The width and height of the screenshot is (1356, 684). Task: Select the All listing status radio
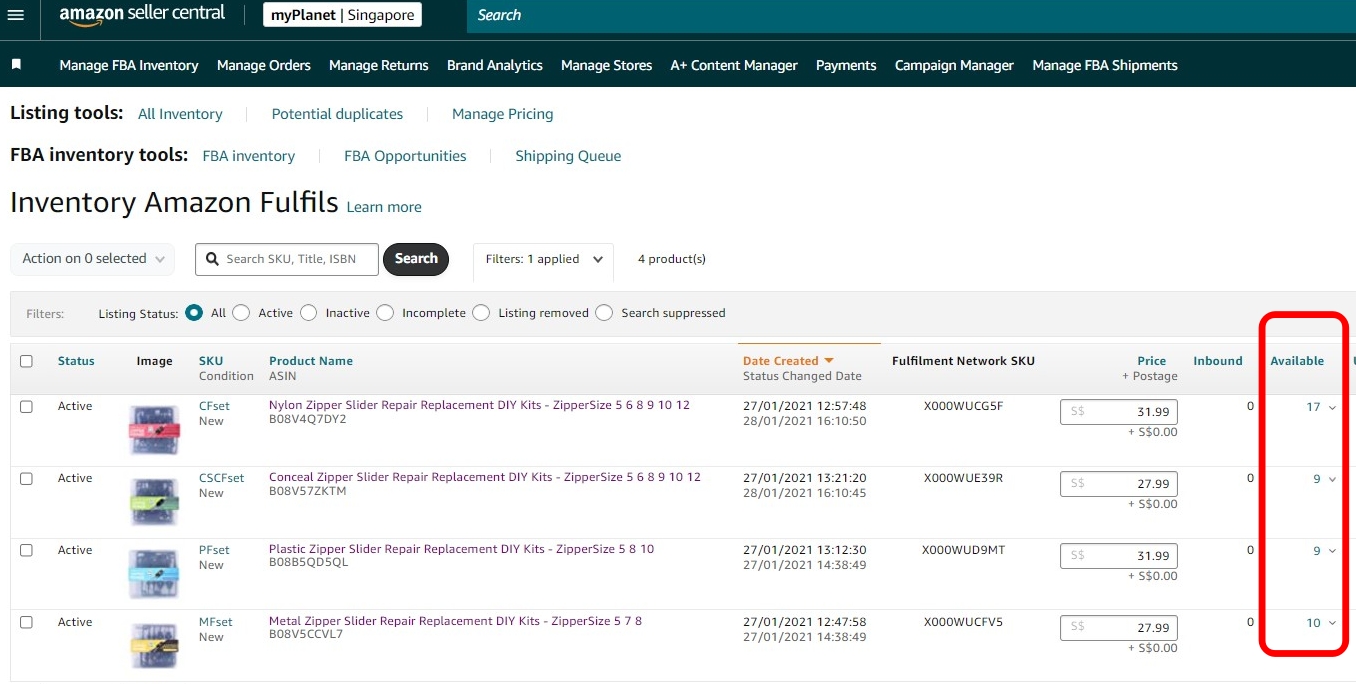click(194, 313)
